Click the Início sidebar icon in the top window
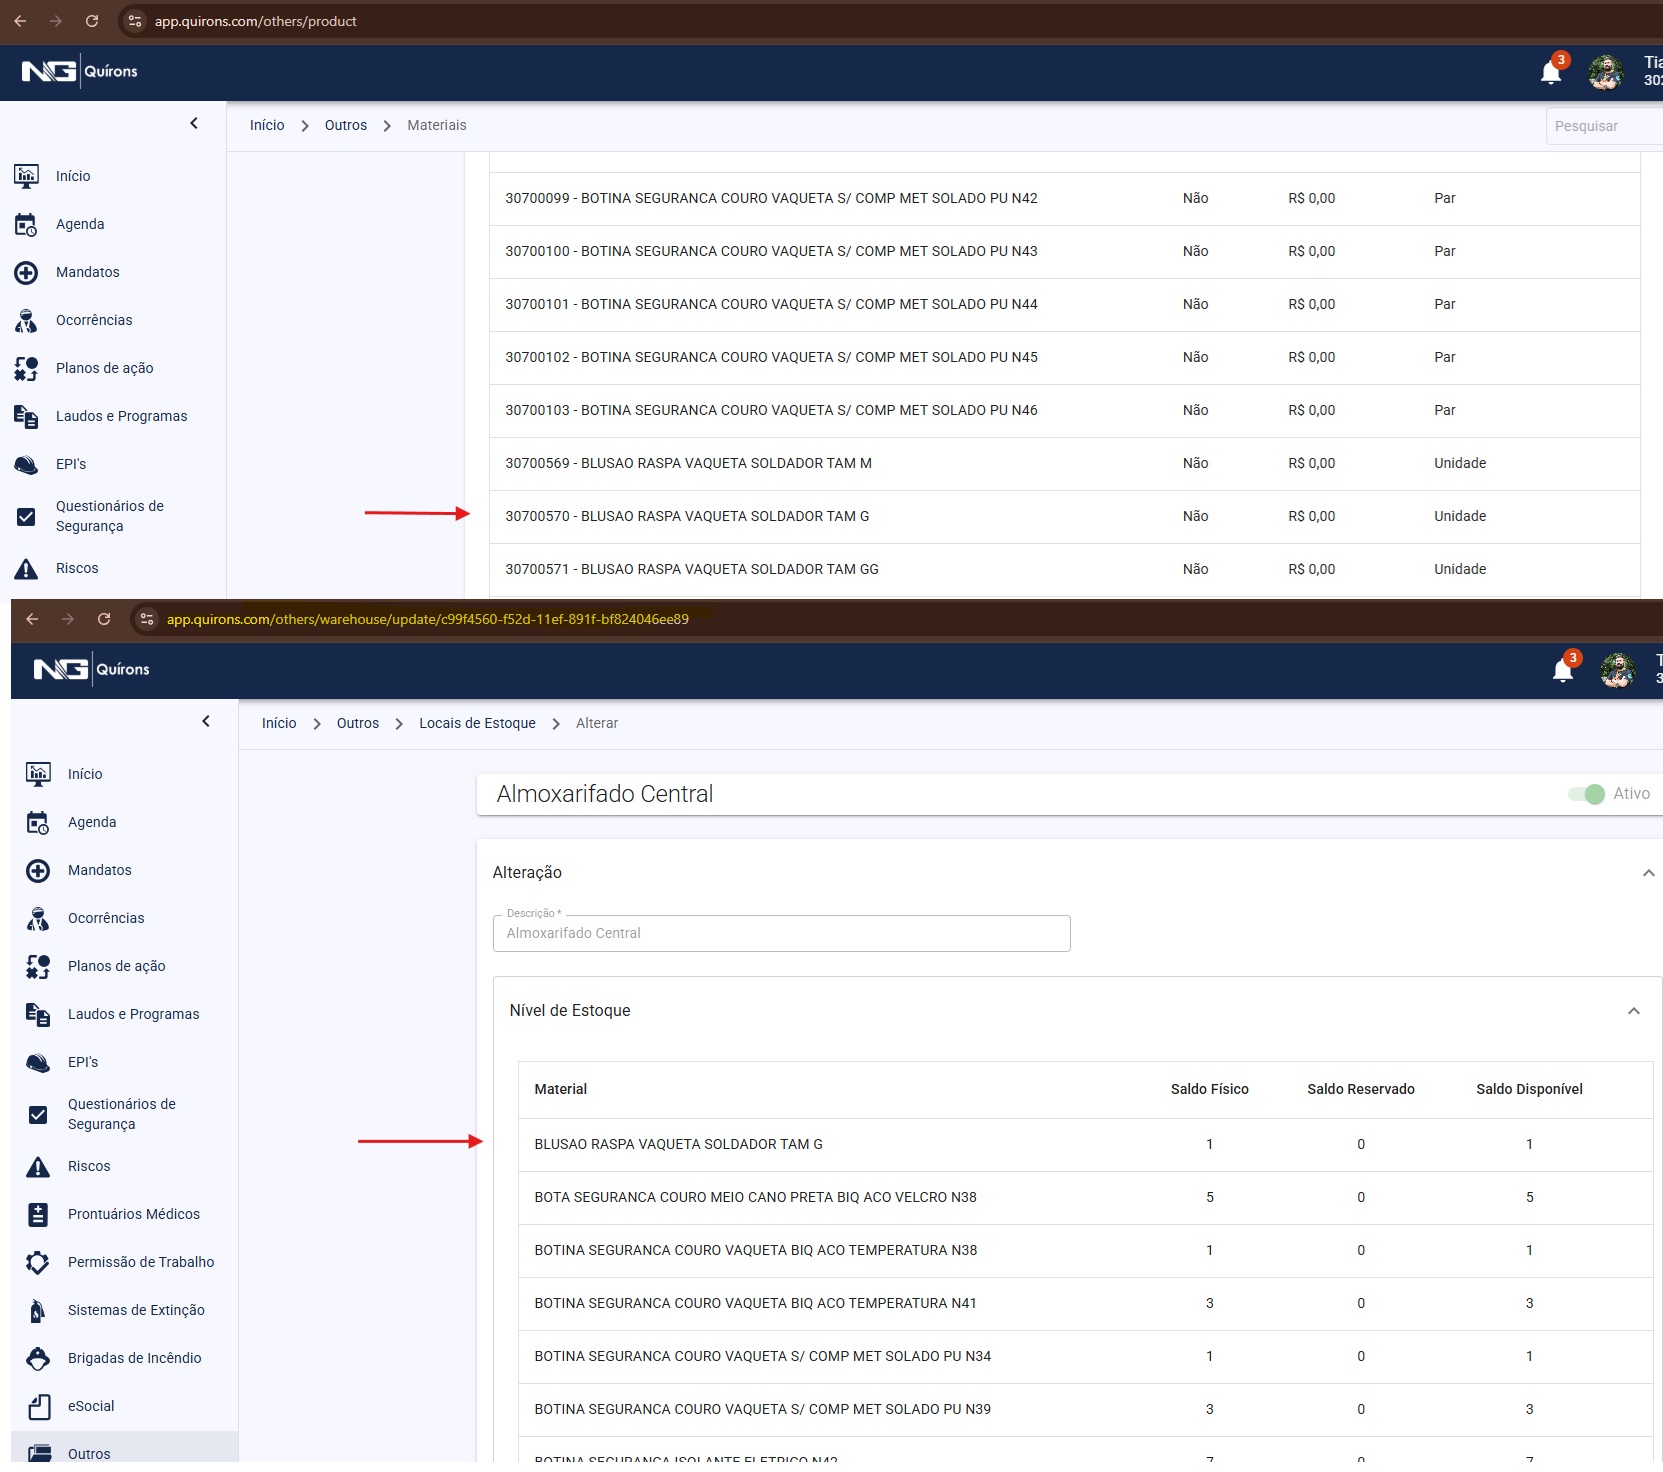 coord(27,176)
